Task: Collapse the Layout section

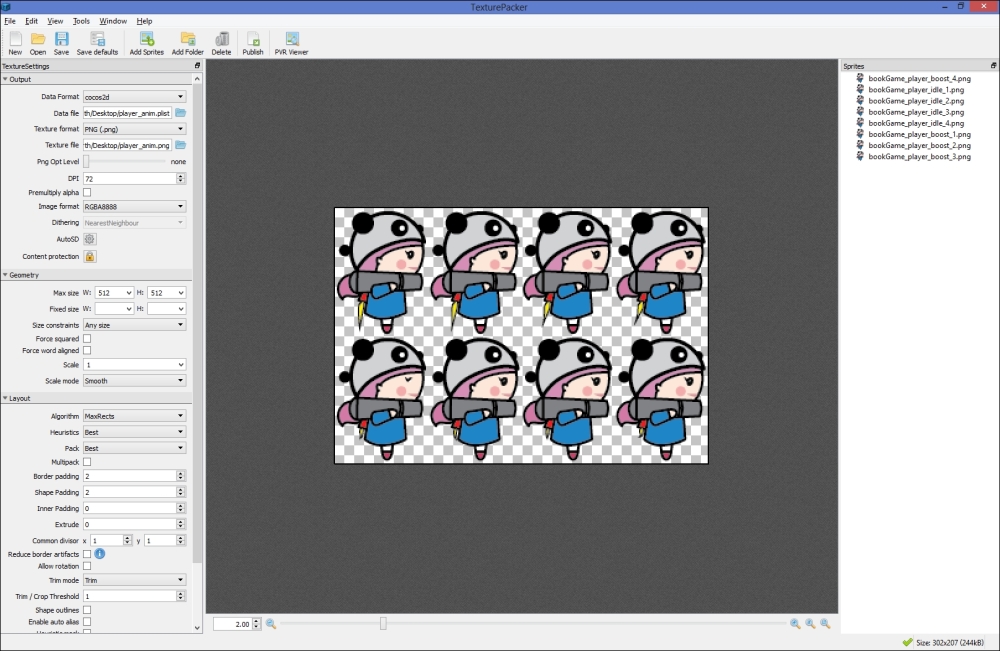Action: (x=5, y=398)
